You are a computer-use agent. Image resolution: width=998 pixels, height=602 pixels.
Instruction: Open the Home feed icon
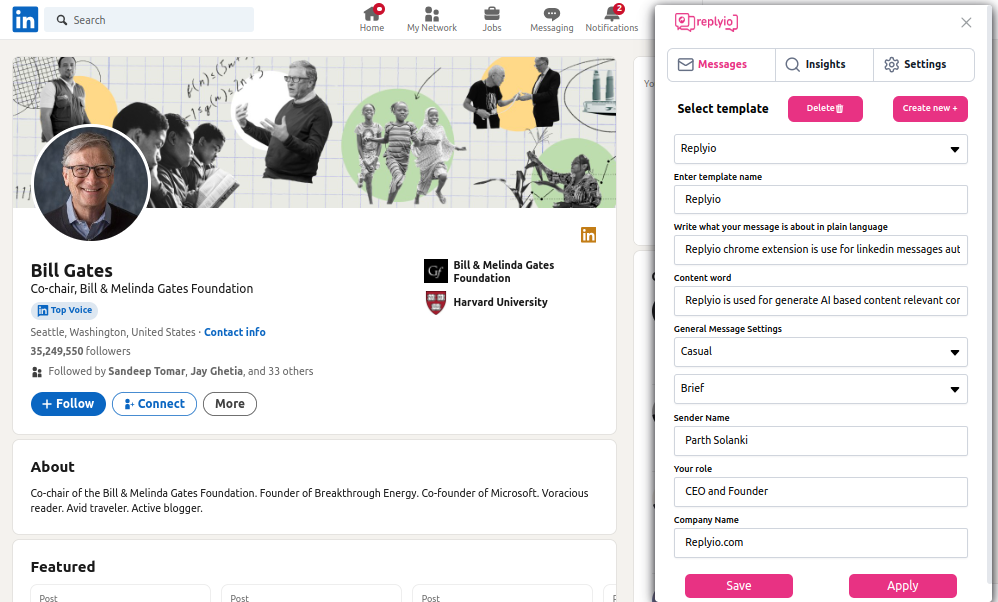click(x=372, y=14)
